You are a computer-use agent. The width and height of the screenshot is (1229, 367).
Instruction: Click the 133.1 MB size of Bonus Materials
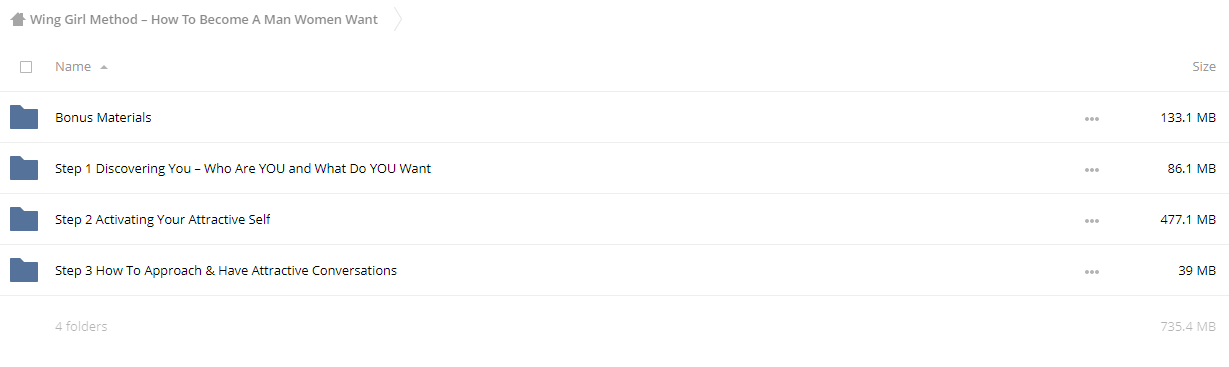pyautogui.click(x=1188, y=117)
